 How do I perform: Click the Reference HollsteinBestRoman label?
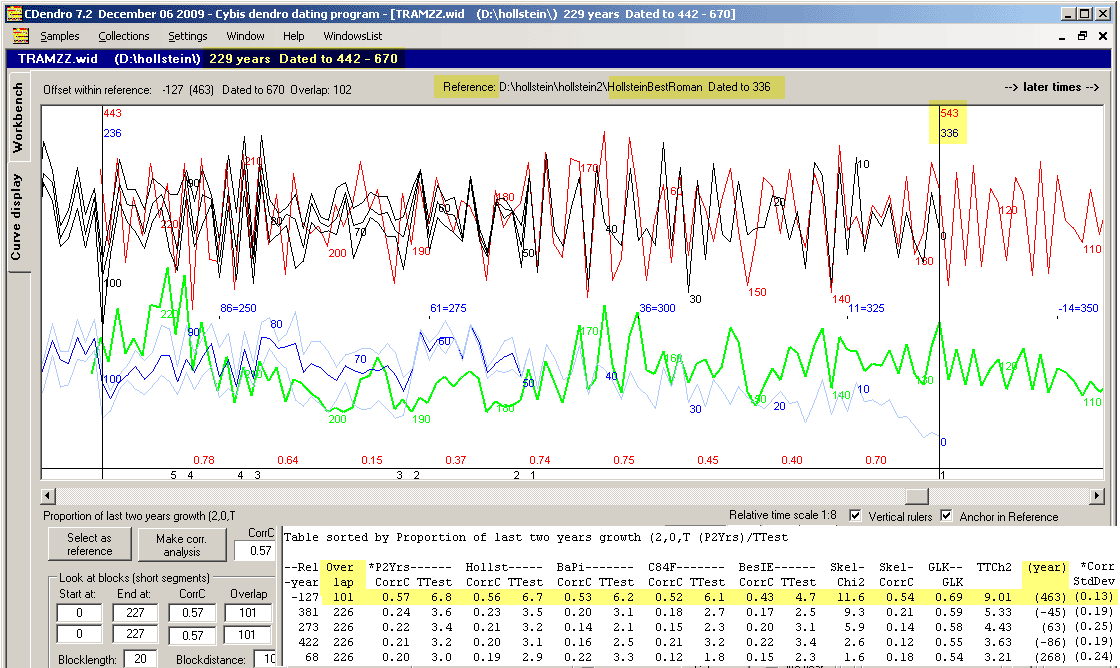click(x=607, y=87)
